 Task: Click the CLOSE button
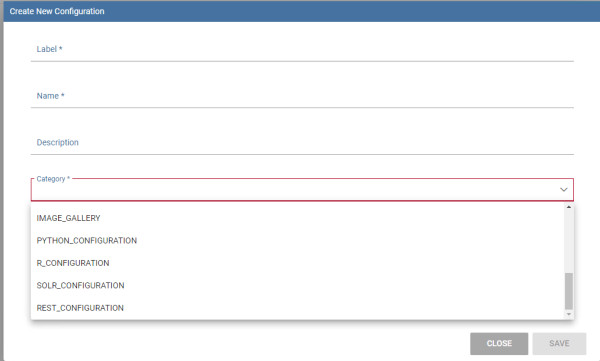(499, 343)
